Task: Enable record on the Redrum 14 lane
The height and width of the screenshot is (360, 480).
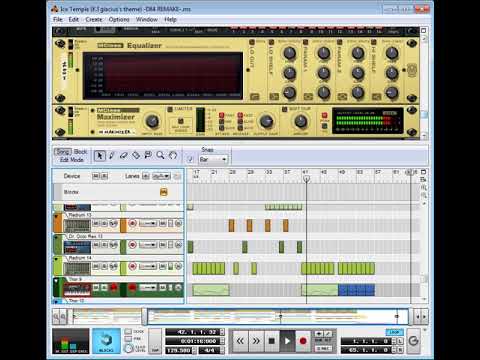Action: point(133,266)
